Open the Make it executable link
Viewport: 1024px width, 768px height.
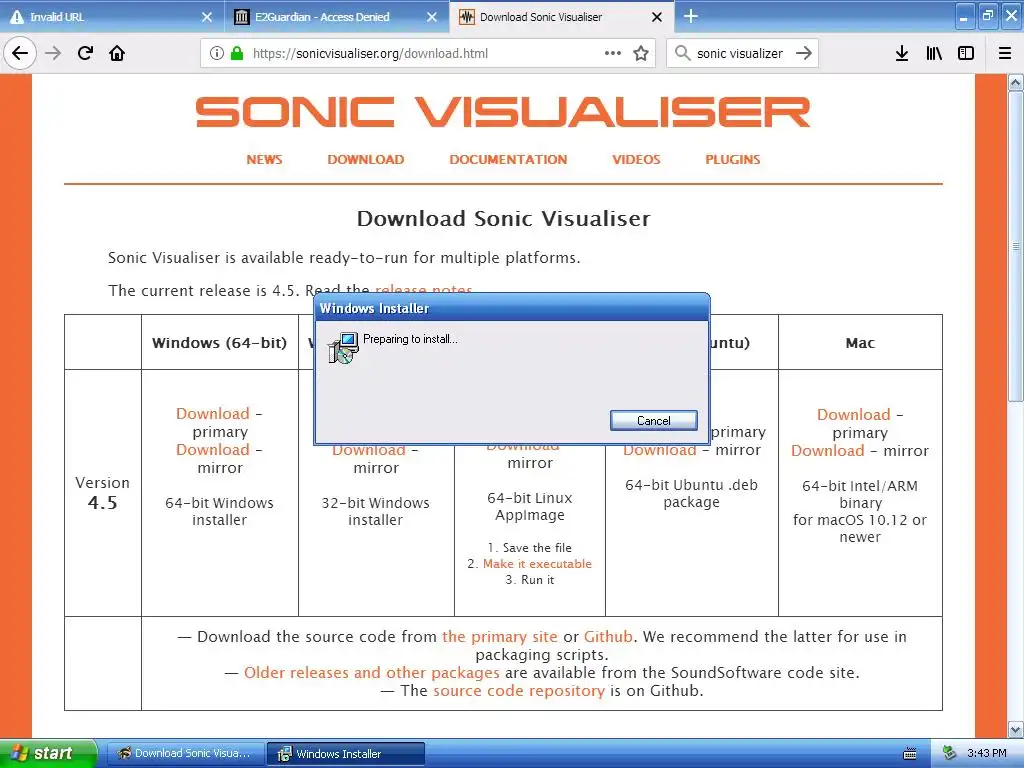coord(537,564)
